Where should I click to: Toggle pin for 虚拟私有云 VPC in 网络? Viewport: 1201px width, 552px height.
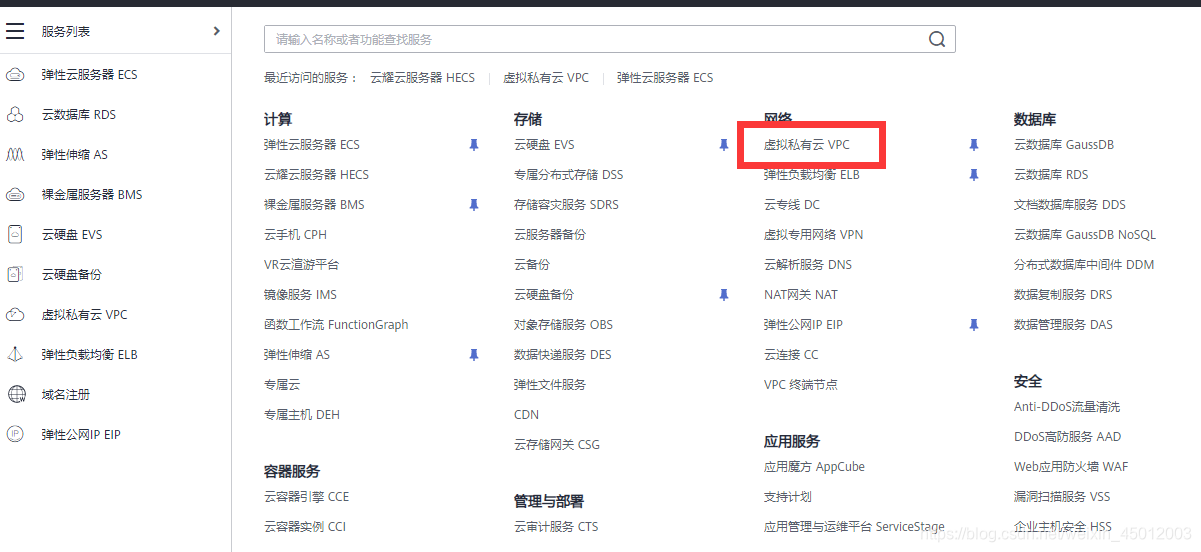point(974,145)
